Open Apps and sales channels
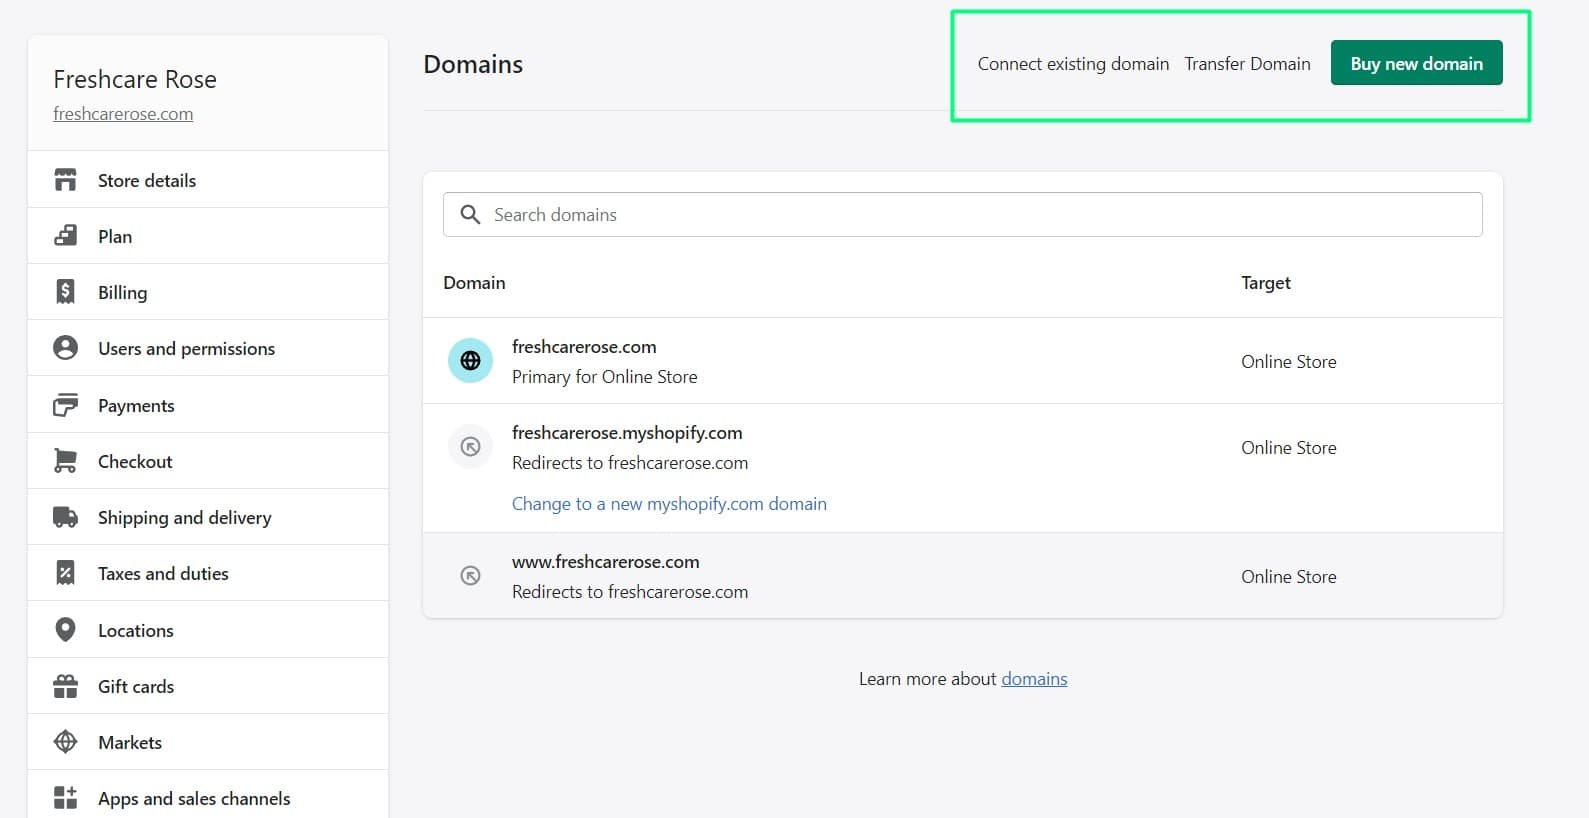 pyautogui.click(x=208, y=796)
